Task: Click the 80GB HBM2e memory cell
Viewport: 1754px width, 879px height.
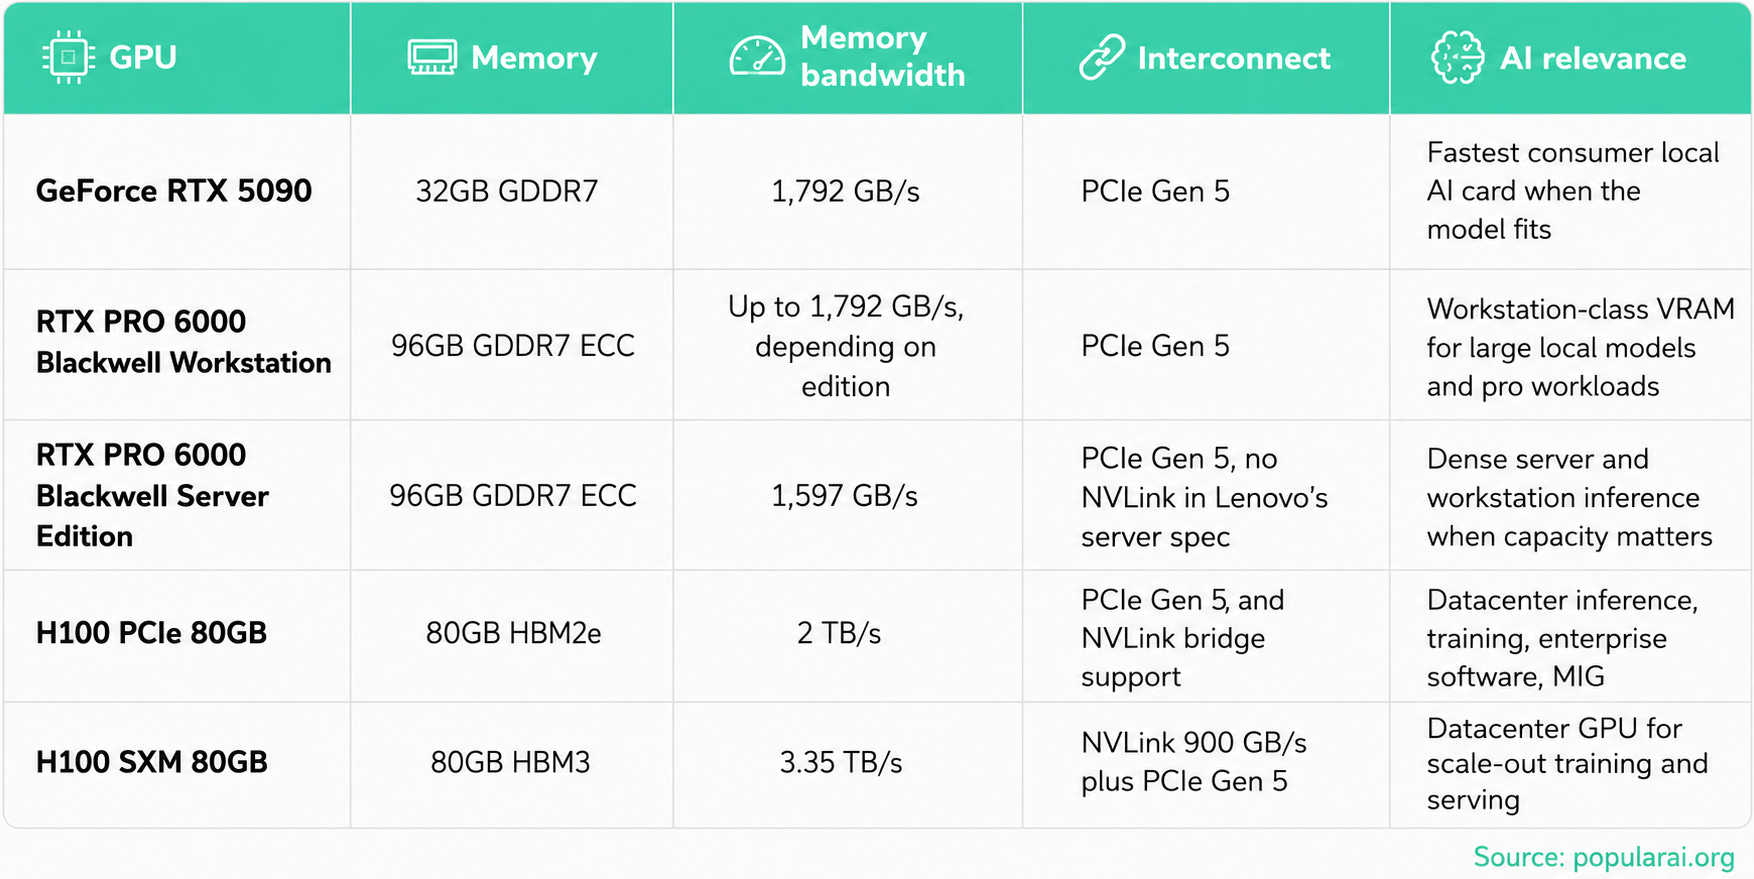Action: [x=513, y=633]
